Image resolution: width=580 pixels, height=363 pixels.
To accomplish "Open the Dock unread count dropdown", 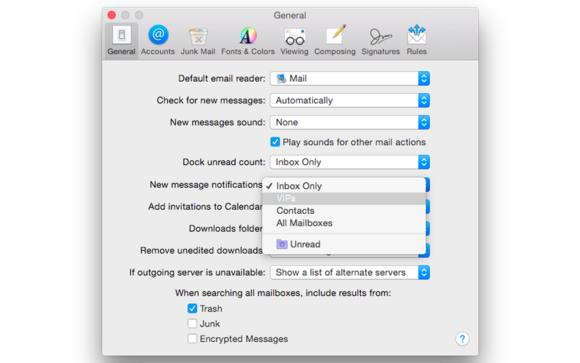I will pos(350,162).
